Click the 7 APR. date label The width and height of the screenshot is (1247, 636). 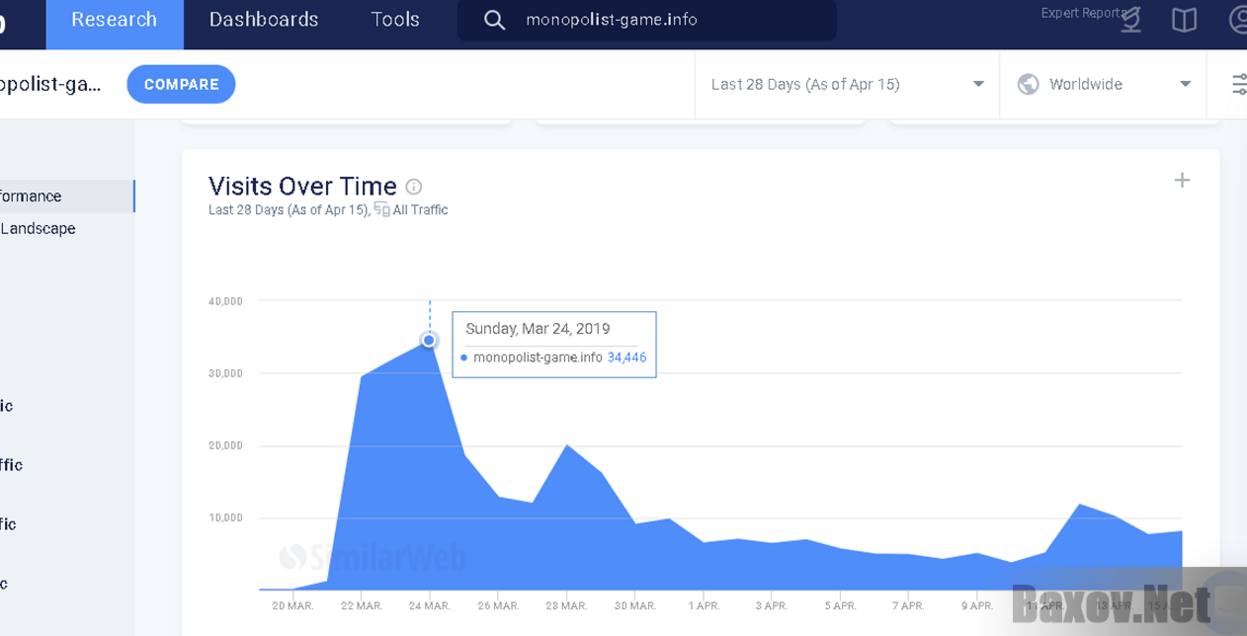(x=908, y=606)
